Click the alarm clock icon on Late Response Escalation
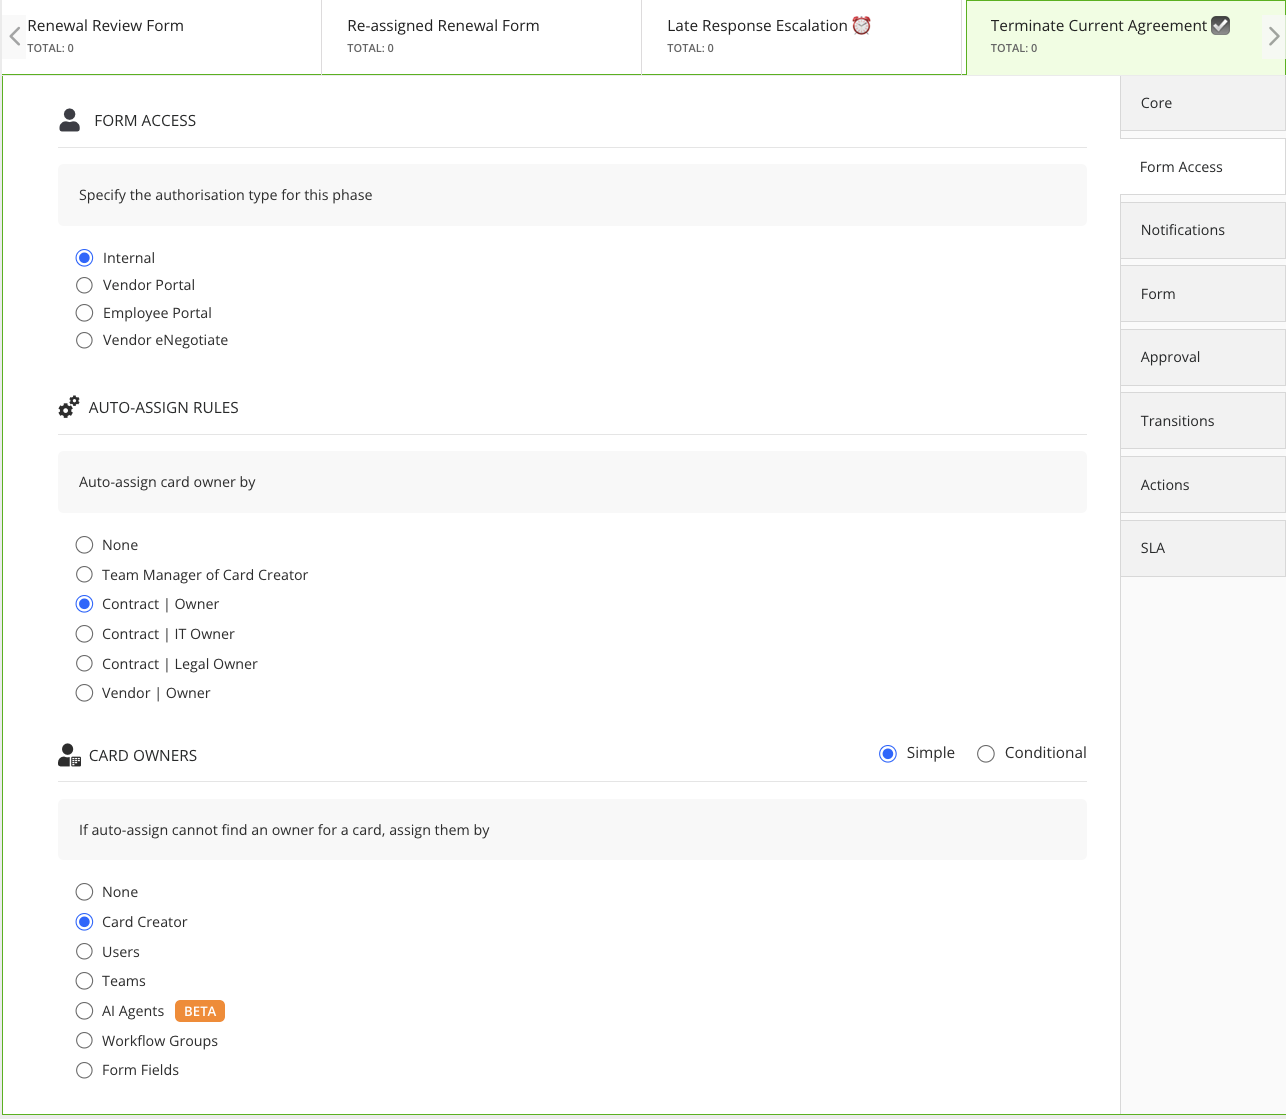Screen dimensions: 1286x1119 860,25
